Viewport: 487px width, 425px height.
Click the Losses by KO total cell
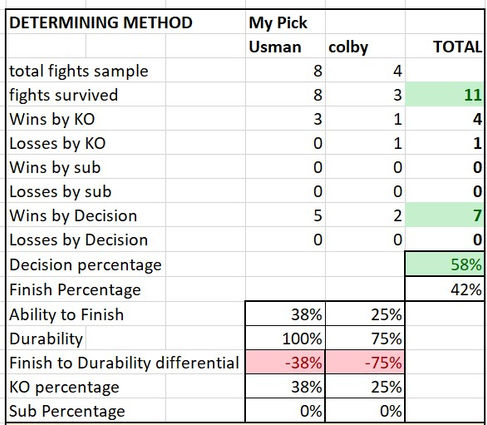[x=445, y=143]
